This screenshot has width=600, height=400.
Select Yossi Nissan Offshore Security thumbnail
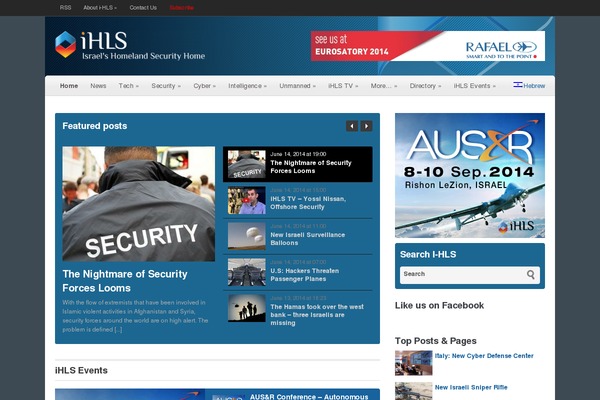247,200
